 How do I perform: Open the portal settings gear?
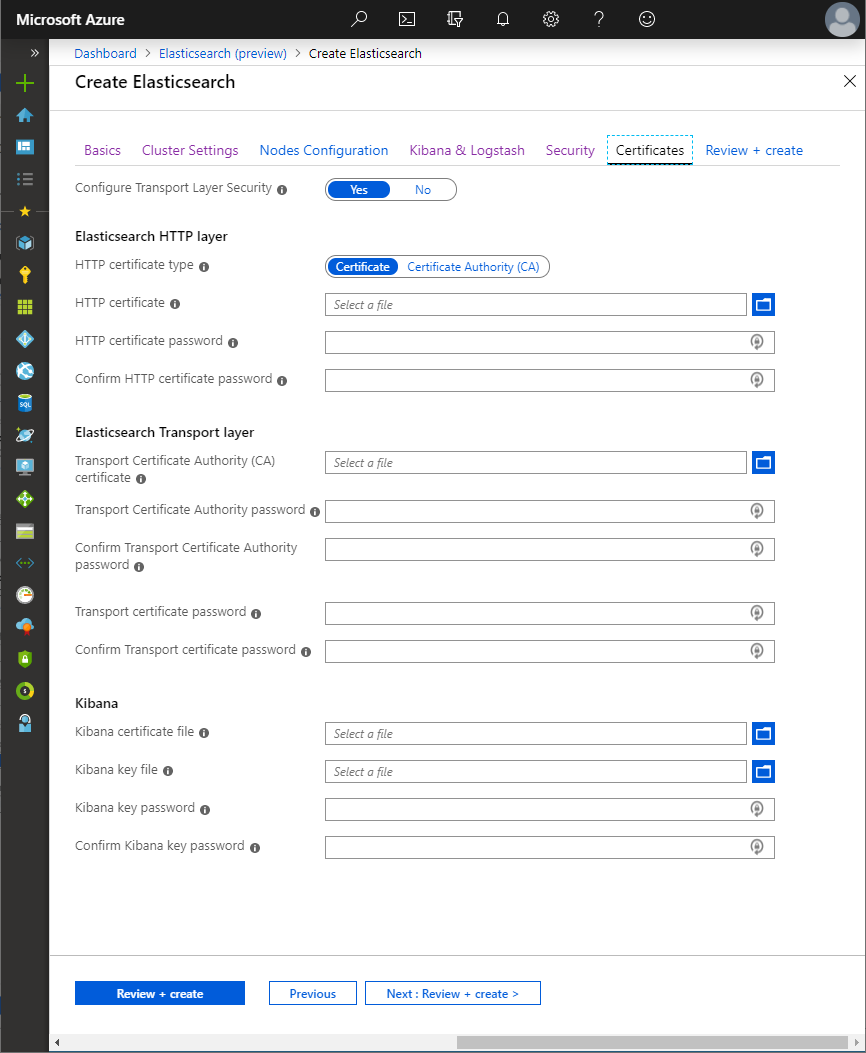[550, 19]
